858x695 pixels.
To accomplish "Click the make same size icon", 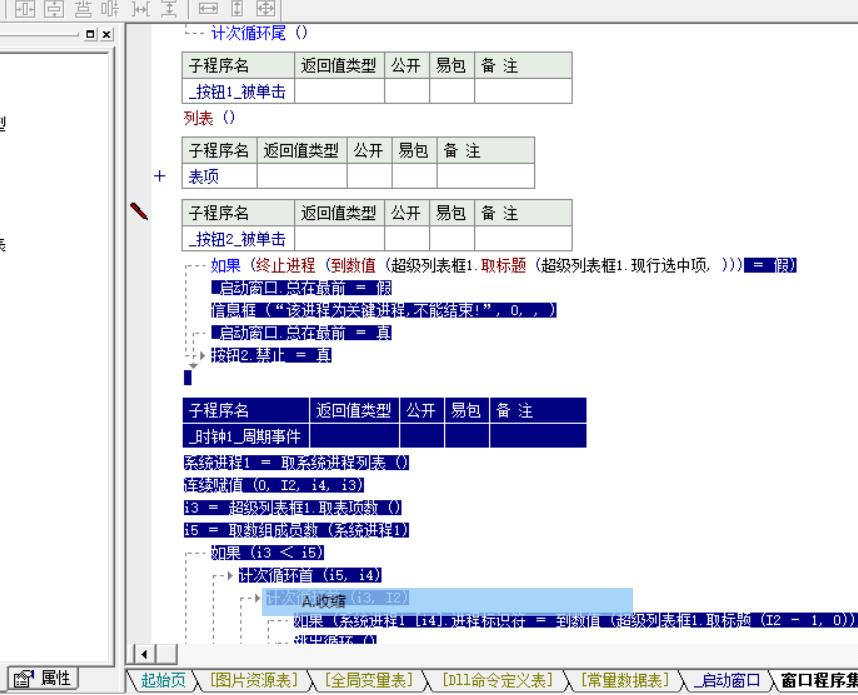I will (266, 8).
